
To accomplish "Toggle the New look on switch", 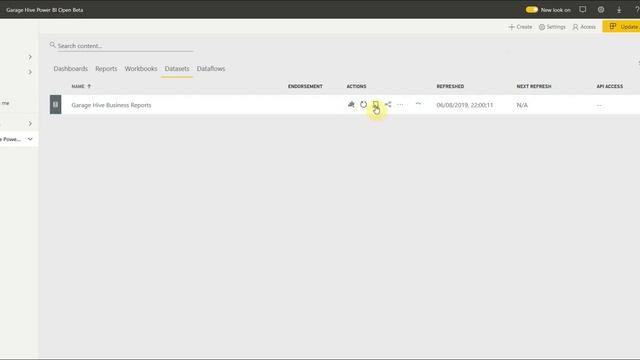I will [531, 9].
